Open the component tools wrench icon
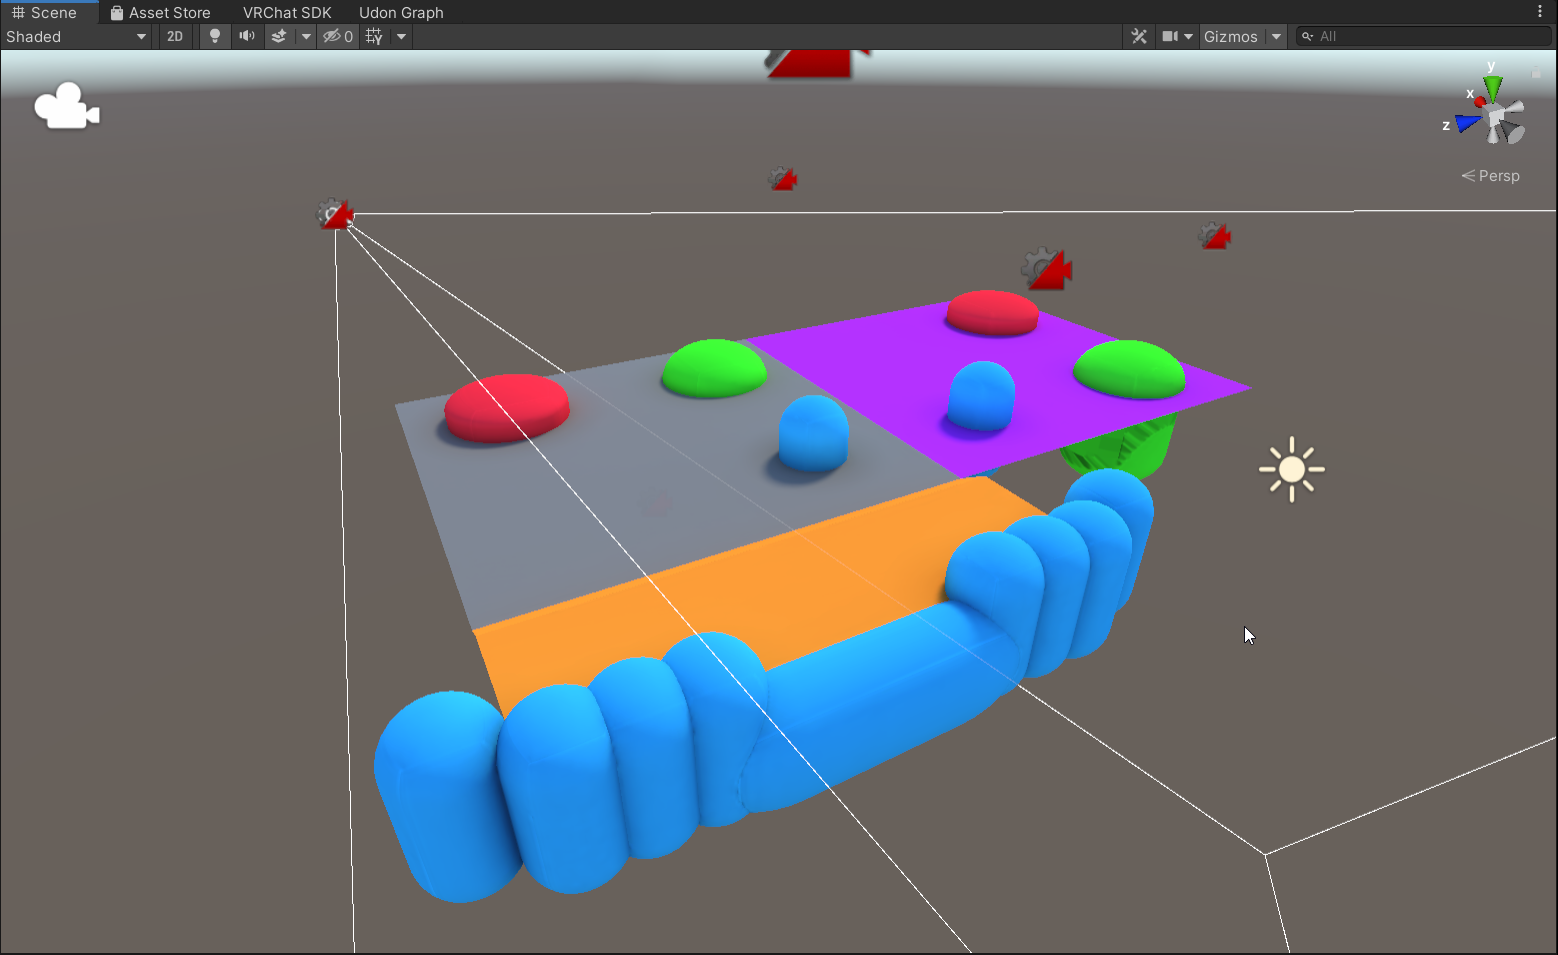 coord(1138,36)
